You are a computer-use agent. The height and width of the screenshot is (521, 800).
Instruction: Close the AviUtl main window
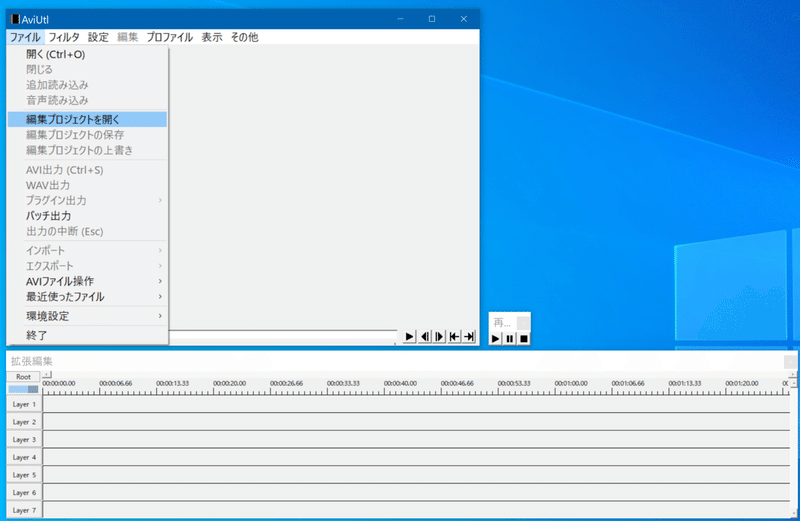[x=464, y=19]
